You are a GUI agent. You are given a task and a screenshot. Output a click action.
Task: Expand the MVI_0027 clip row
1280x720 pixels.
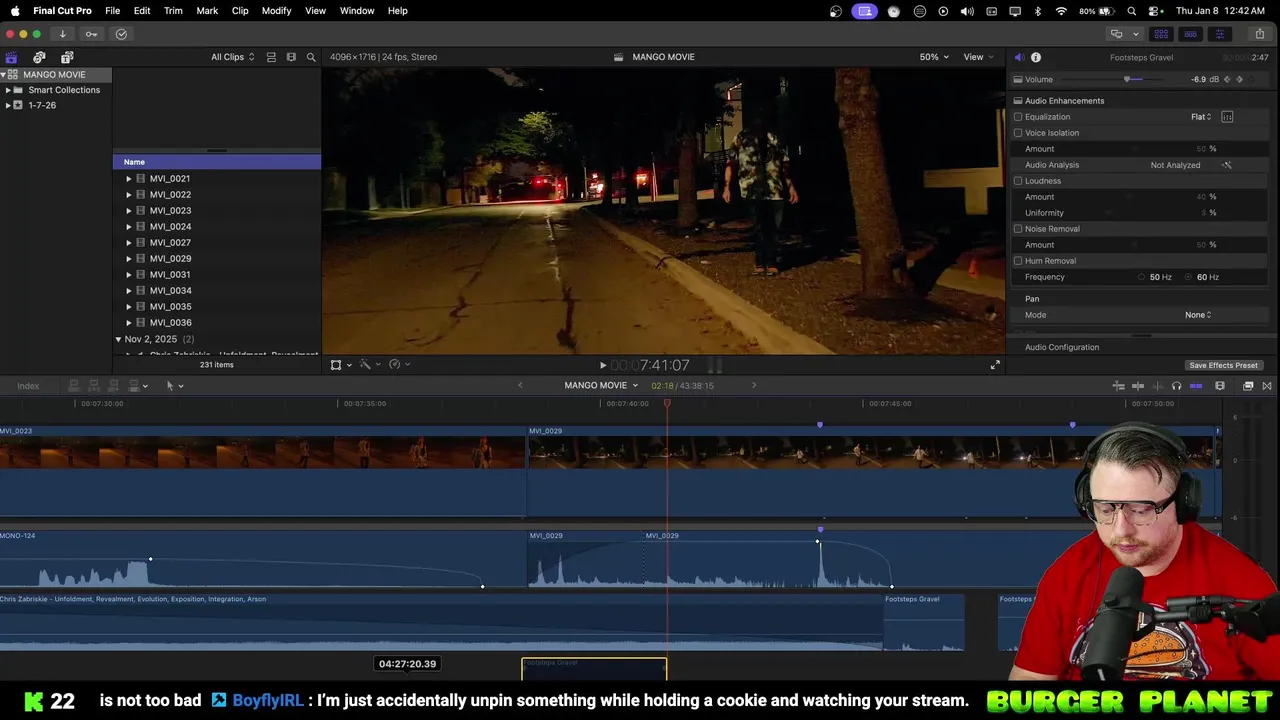pyautogui.click(x=129, y=243)
